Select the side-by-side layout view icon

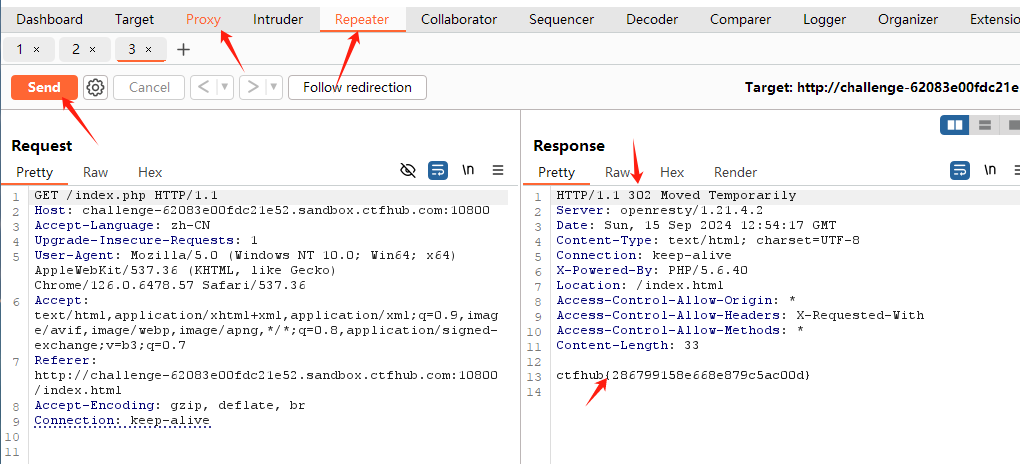[x=954, y=125]
